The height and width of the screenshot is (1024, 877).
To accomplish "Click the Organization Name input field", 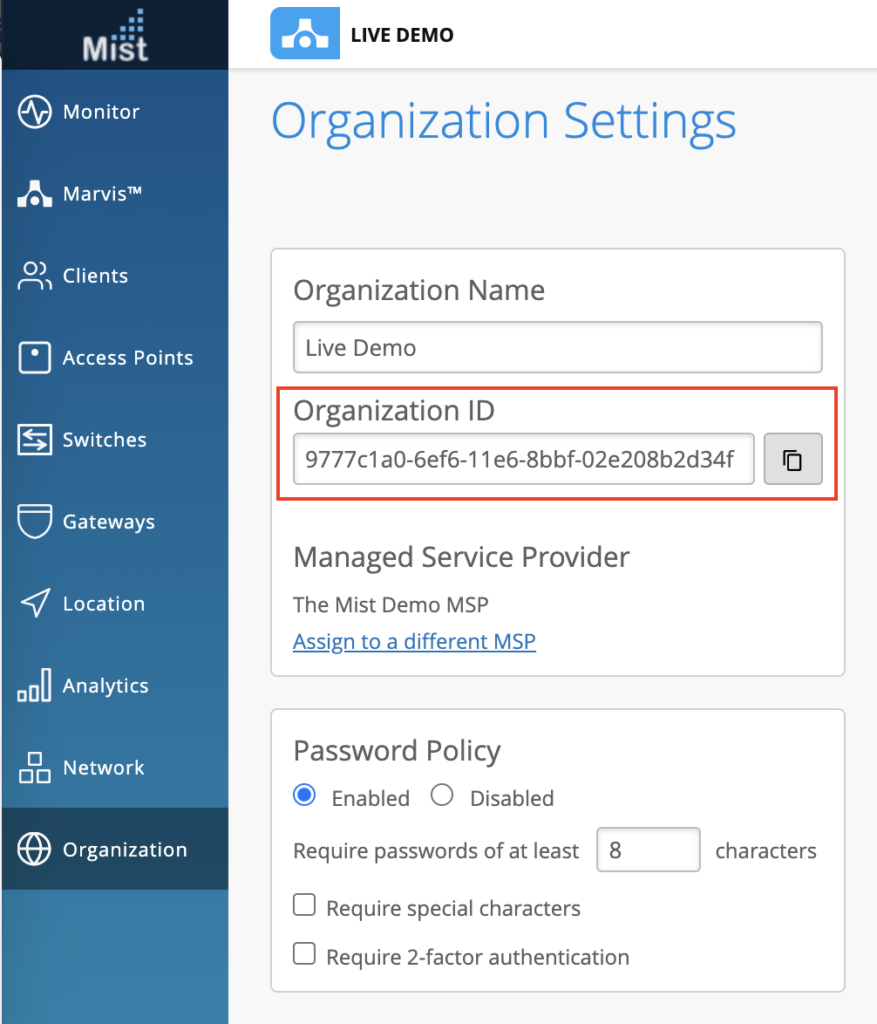I will pos(557,347).
